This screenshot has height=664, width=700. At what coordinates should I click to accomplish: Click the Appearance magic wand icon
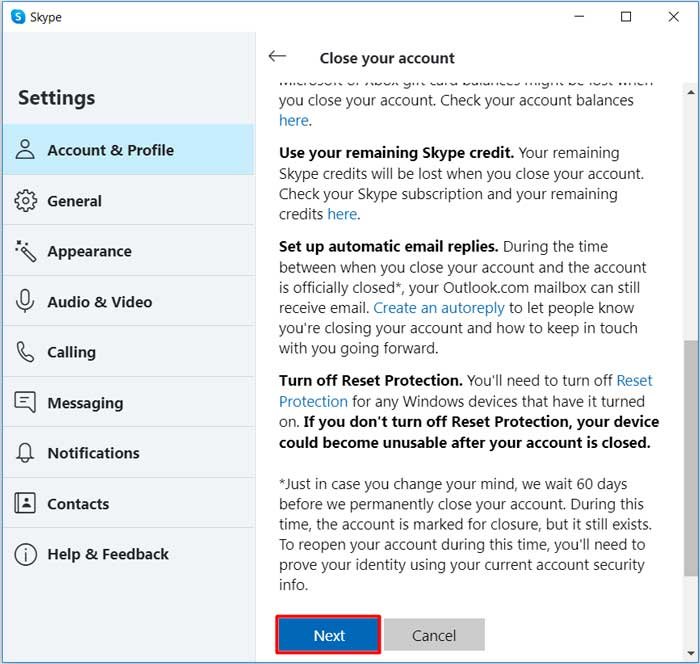(25, 251)
